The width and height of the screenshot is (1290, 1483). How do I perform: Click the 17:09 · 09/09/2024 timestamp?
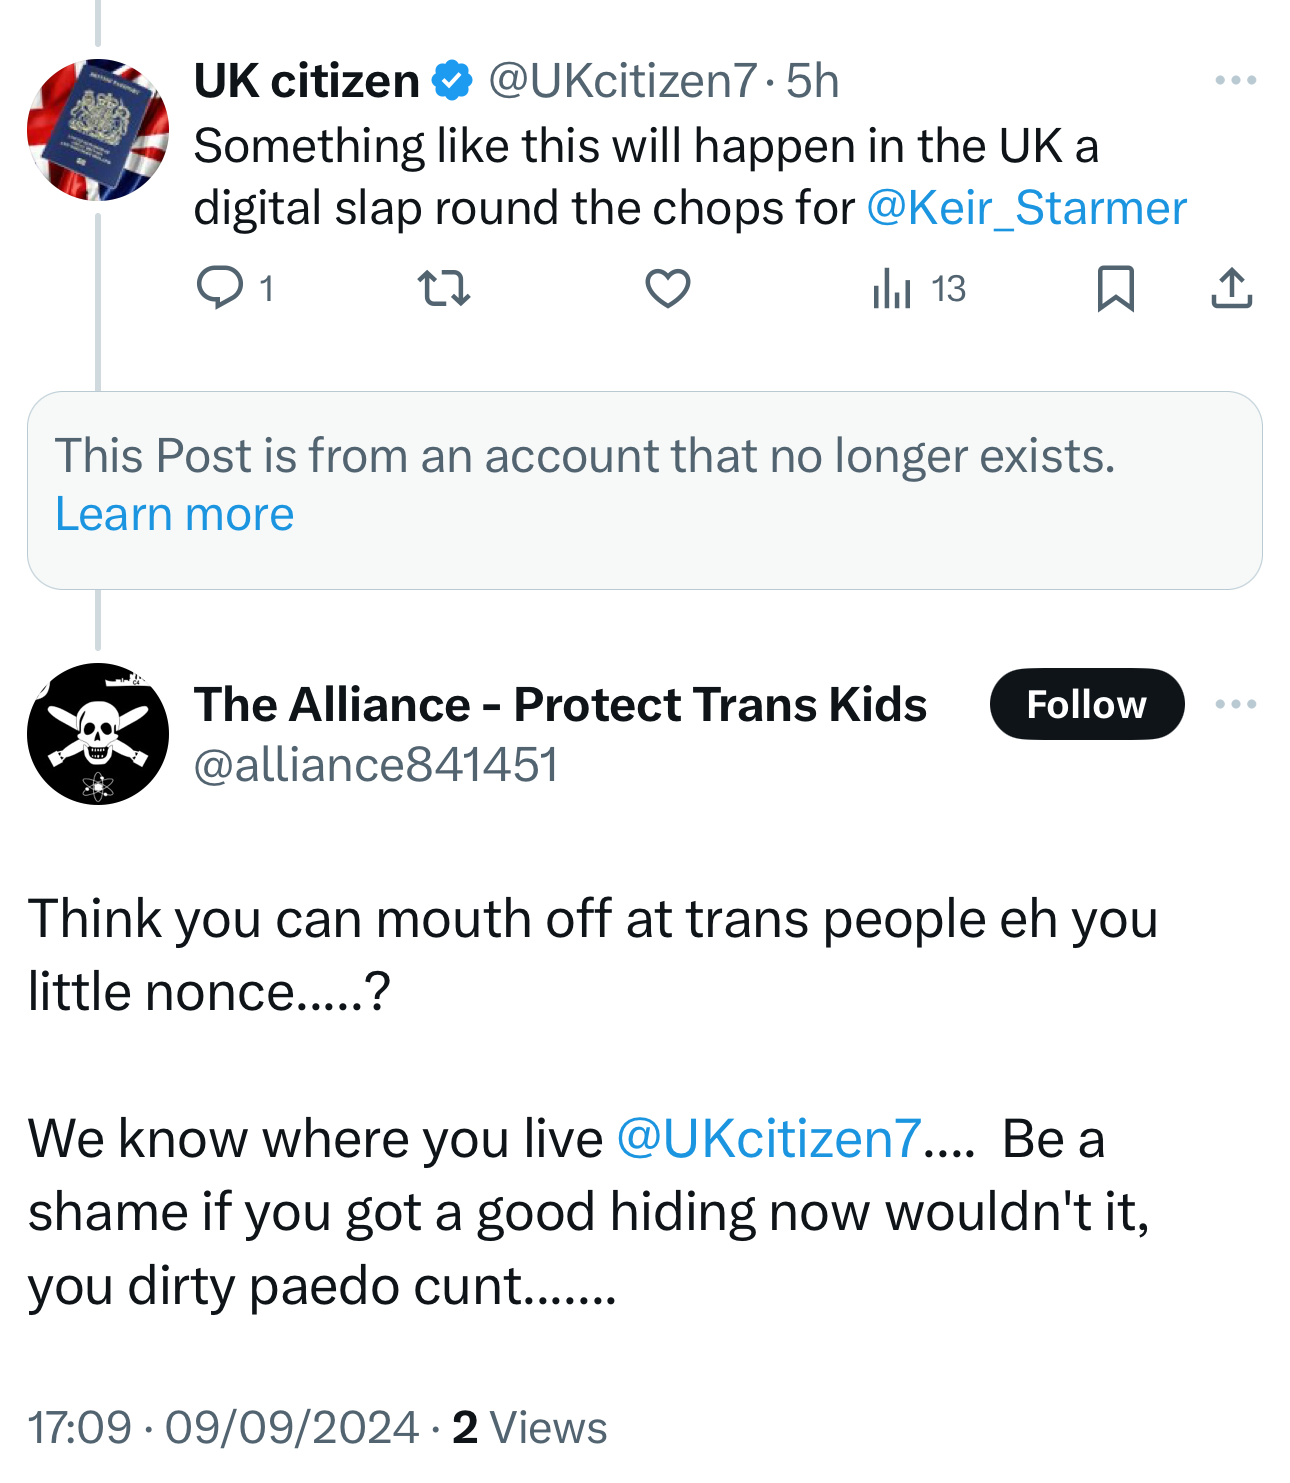(222, 1427)
